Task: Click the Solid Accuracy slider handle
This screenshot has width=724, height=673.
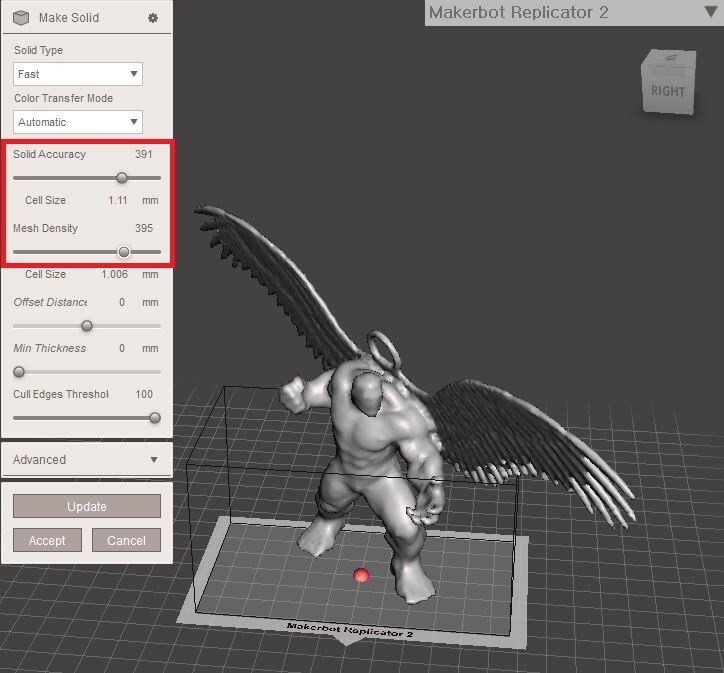Action: click(121, 178)
